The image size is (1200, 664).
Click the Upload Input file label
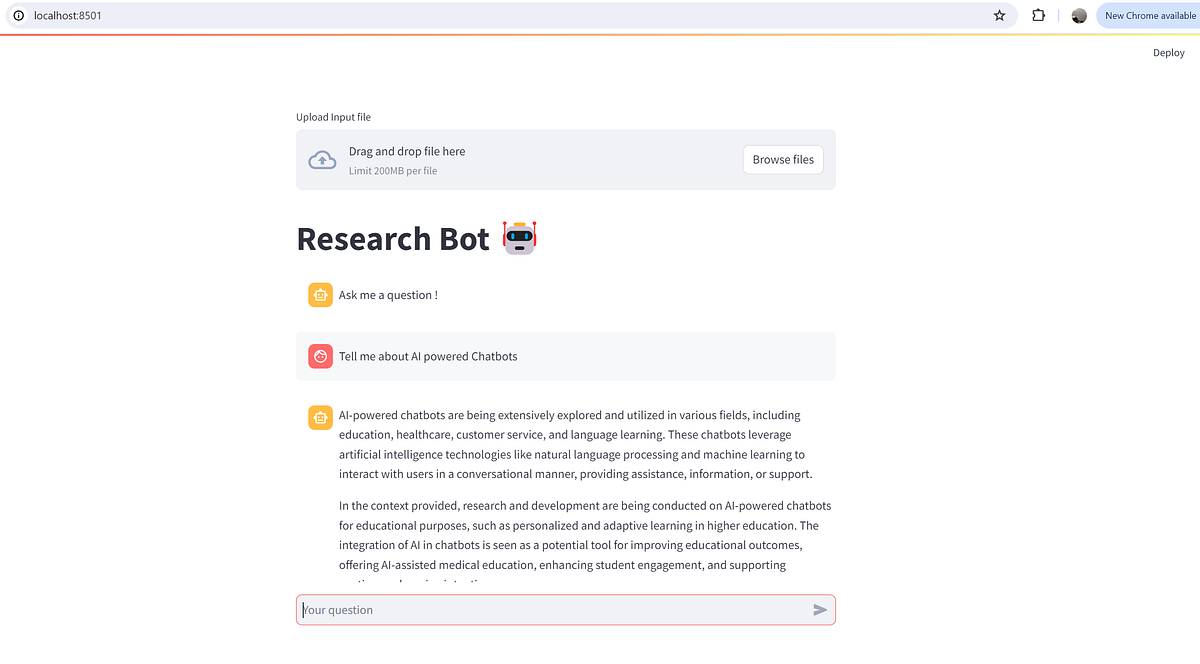click(333, 117)
